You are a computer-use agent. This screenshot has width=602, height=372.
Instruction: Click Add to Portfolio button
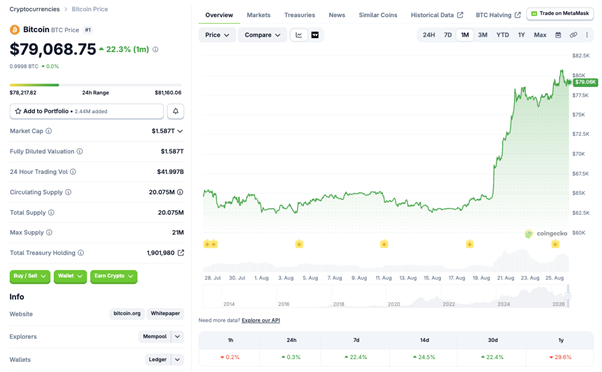tap(86, 111)
